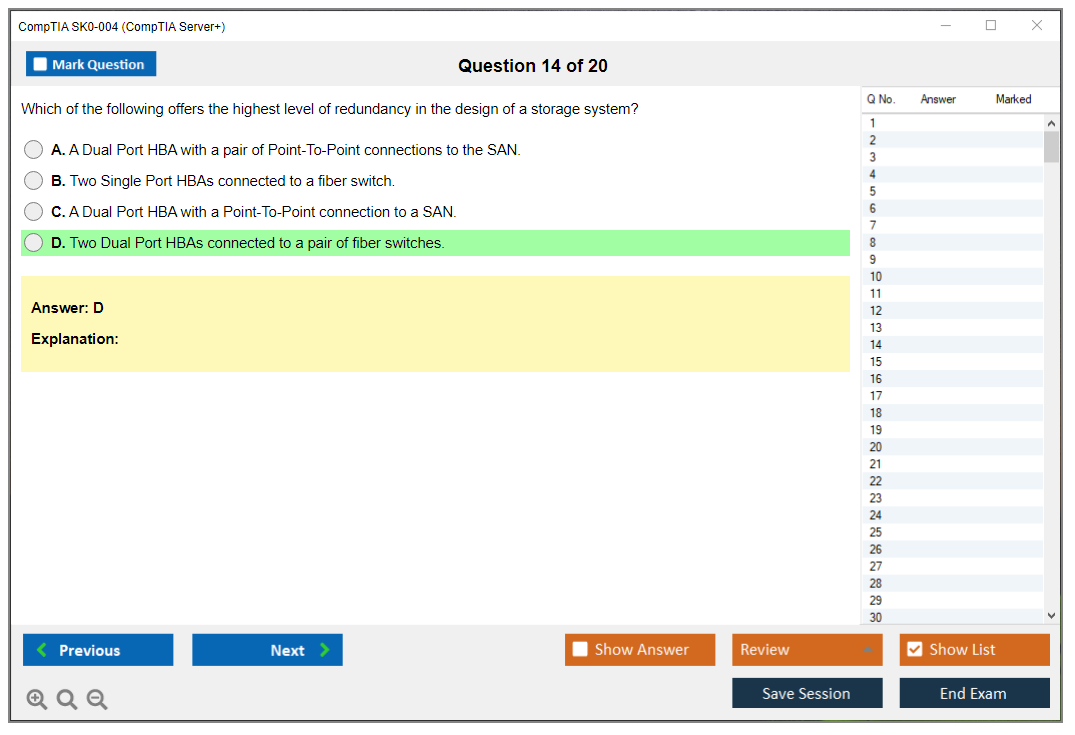Enable the Show Answer checkbox
This screenshot has height=735, width=1075.
click(581, 650)
